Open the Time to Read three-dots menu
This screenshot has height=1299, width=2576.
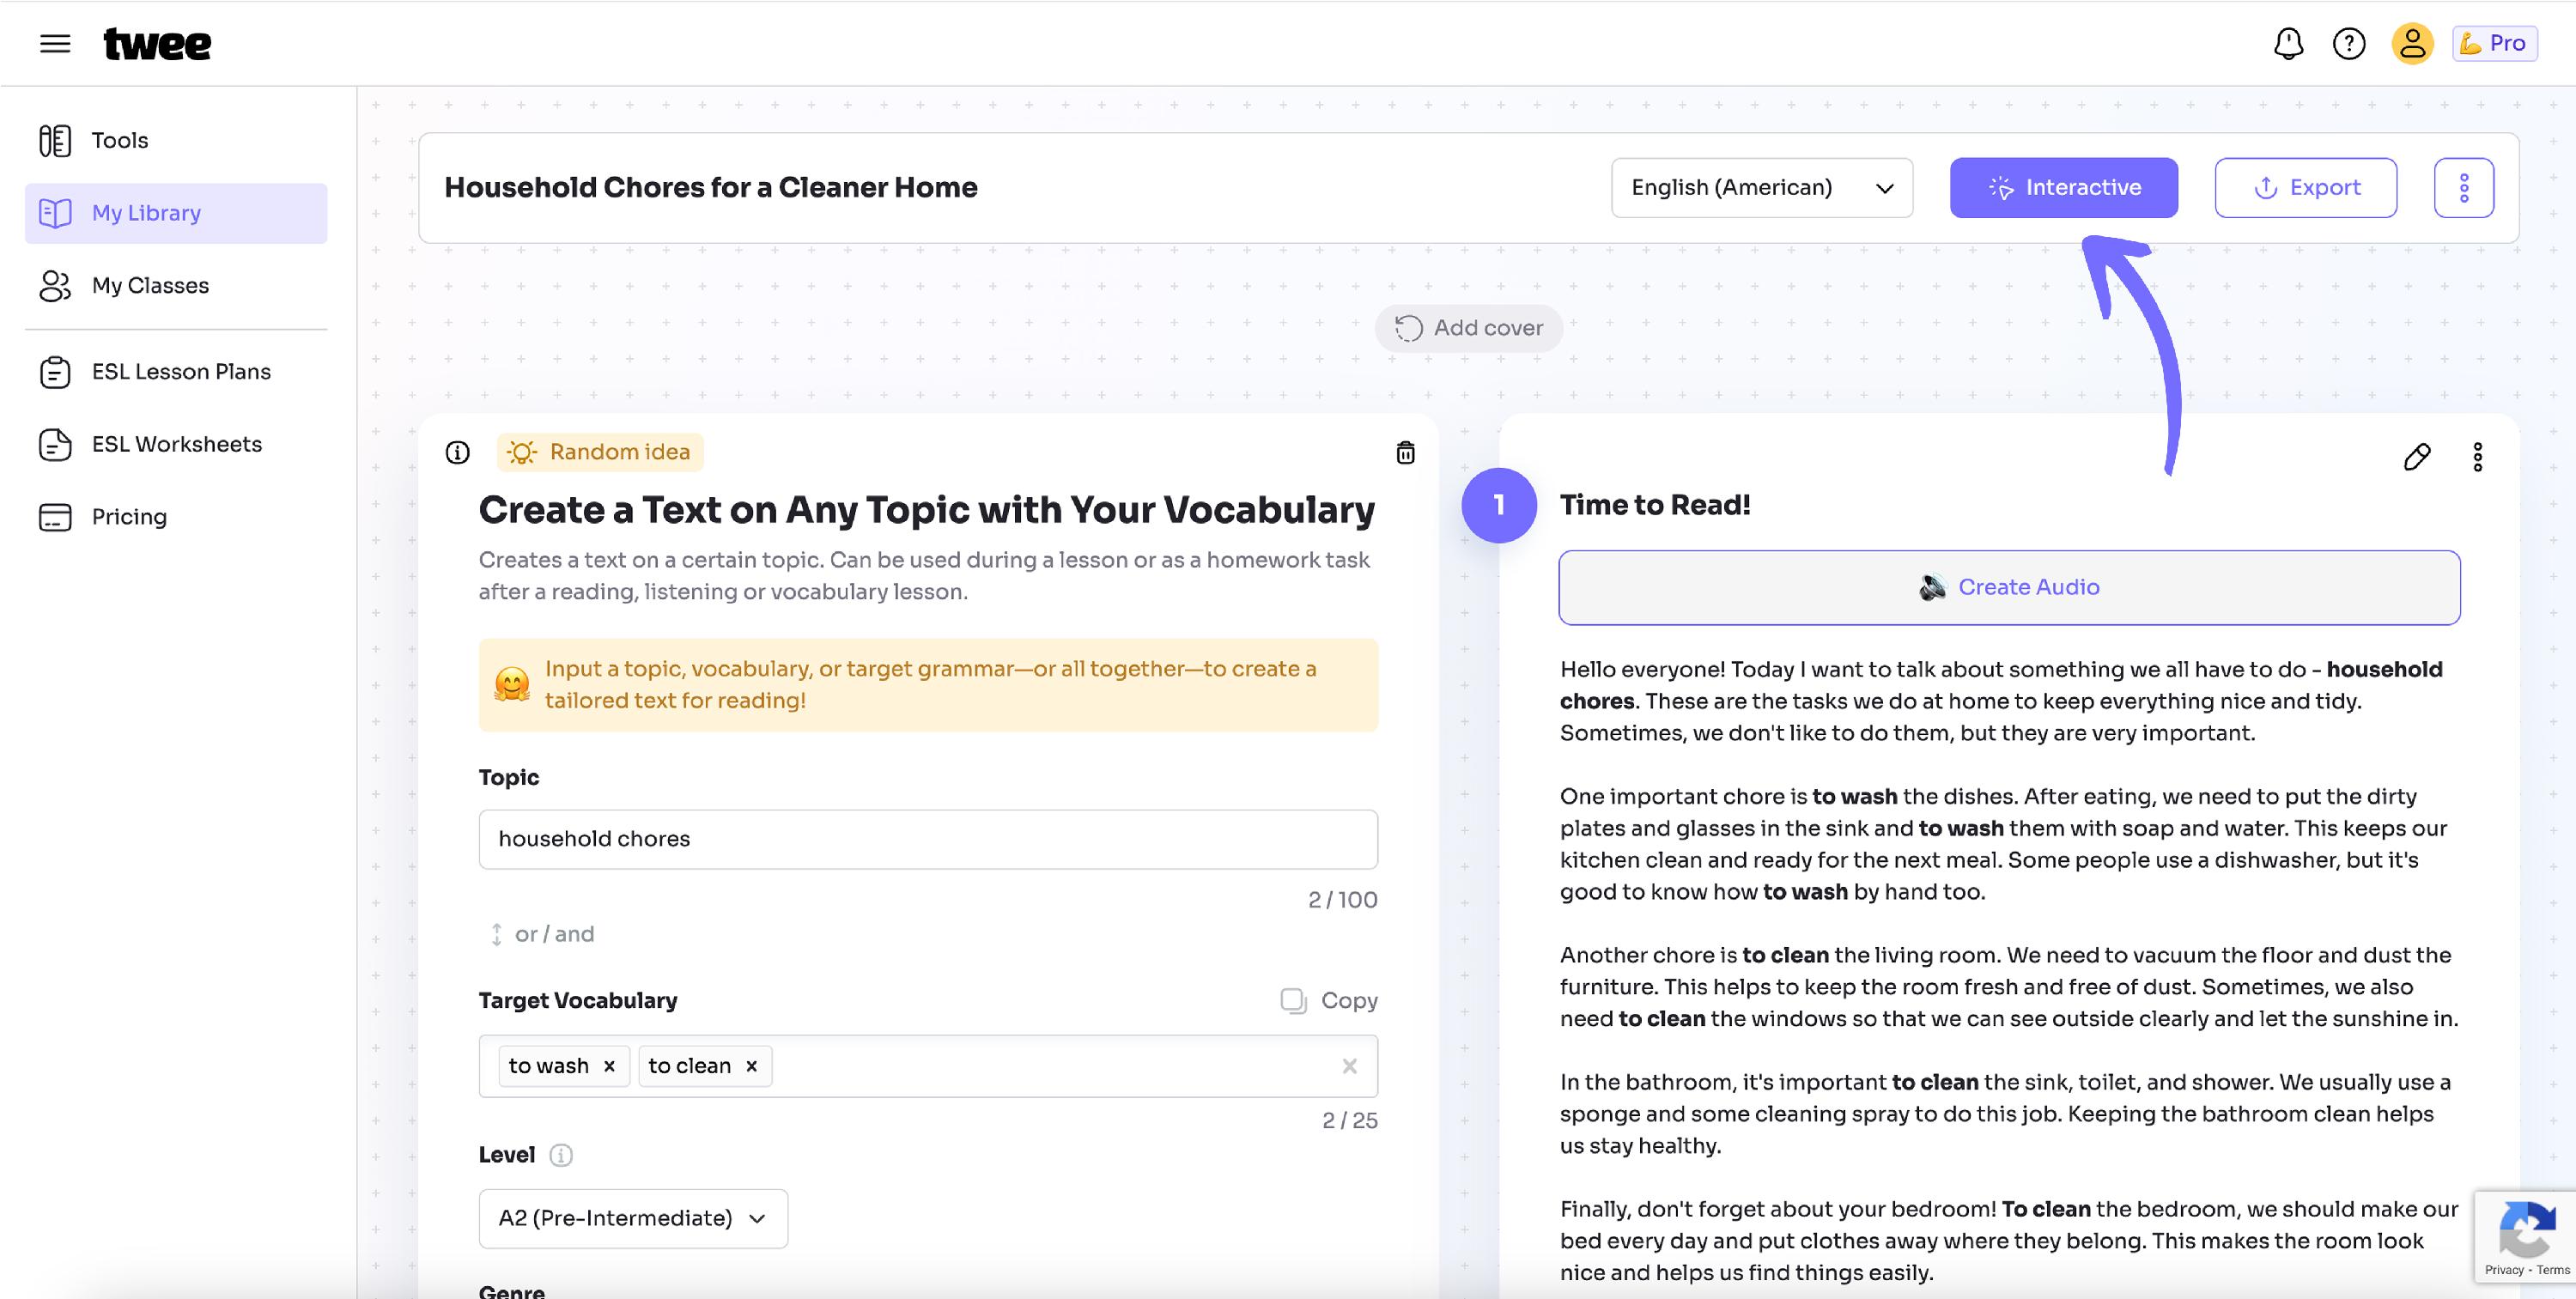coord(2477,457)
